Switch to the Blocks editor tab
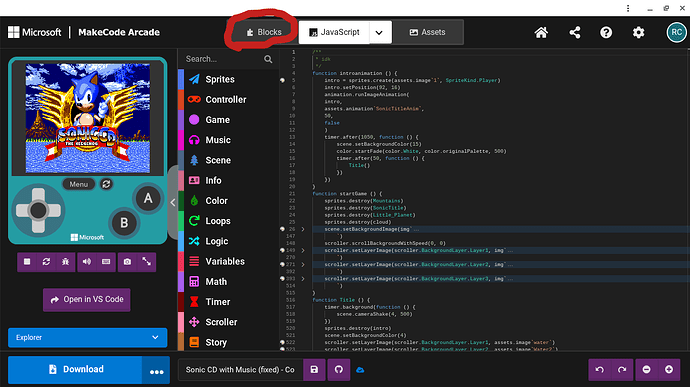The height and width of the screenshot is (387, 690). click(263, 32)
